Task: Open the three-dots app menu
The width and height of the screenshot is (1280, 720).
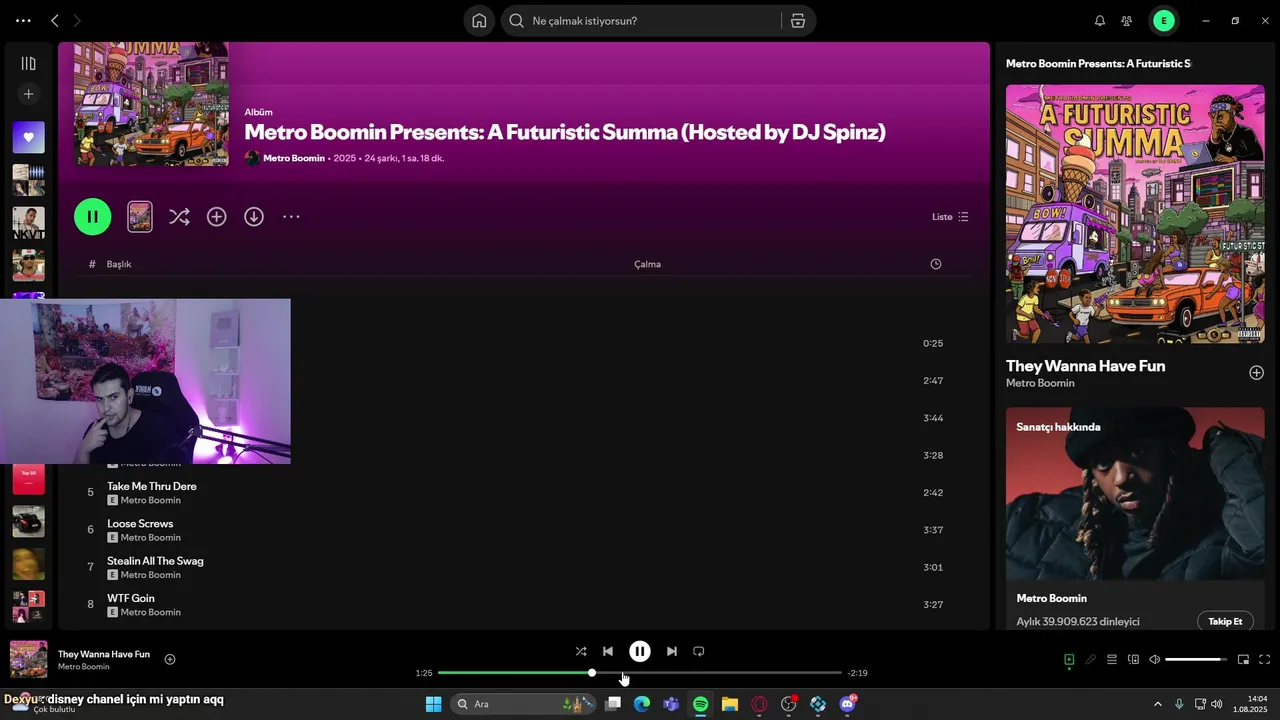Action: point(23,20)
